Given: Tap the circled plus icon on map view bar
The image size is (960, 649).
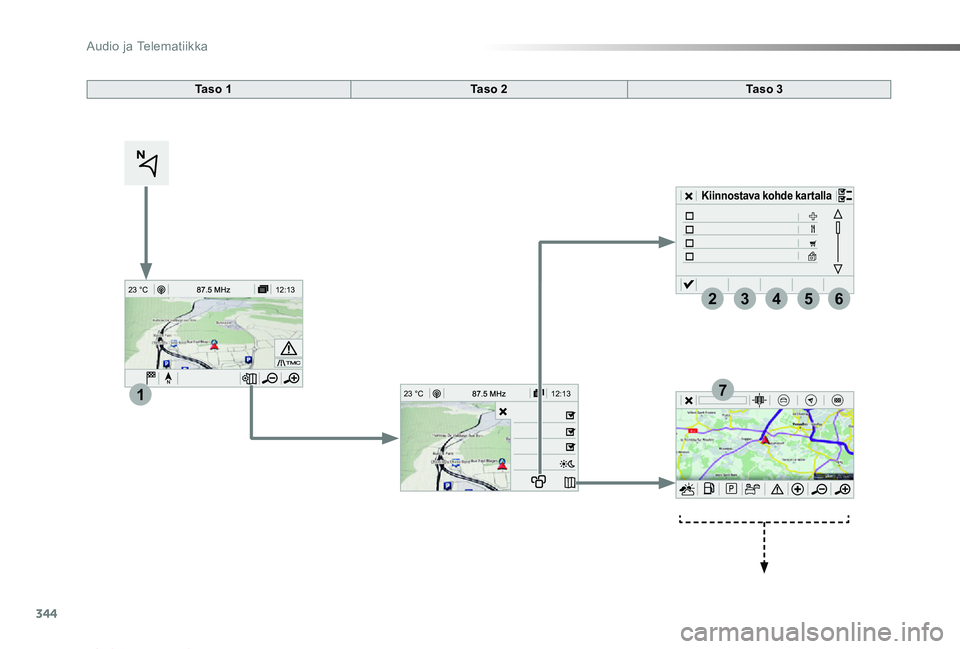Looking at the screenshot, I should tap(797, 489).
